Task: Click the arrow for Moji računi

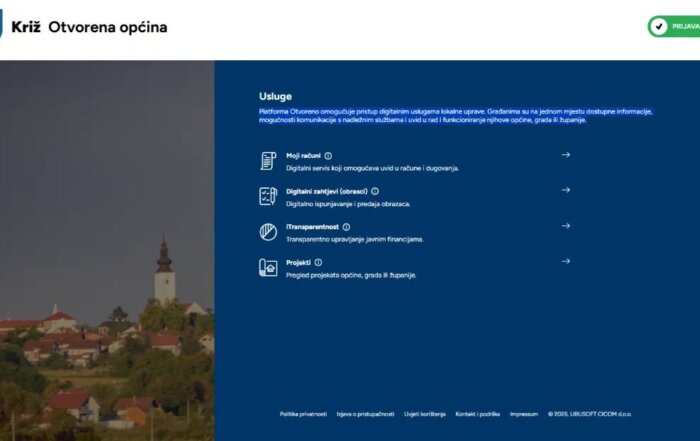Action: (566, 155)
